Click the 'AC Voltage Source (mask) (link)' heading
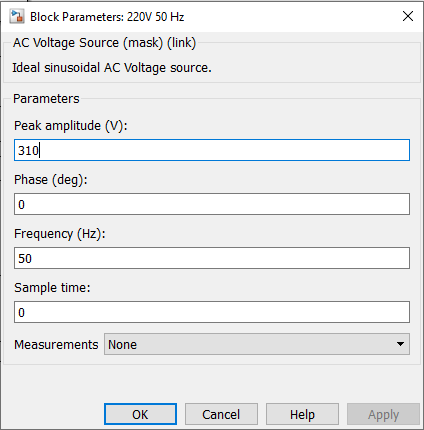Image resolution: width=424 pixels, height=430 pixels. pyautogui.click(x=104, y=43)
